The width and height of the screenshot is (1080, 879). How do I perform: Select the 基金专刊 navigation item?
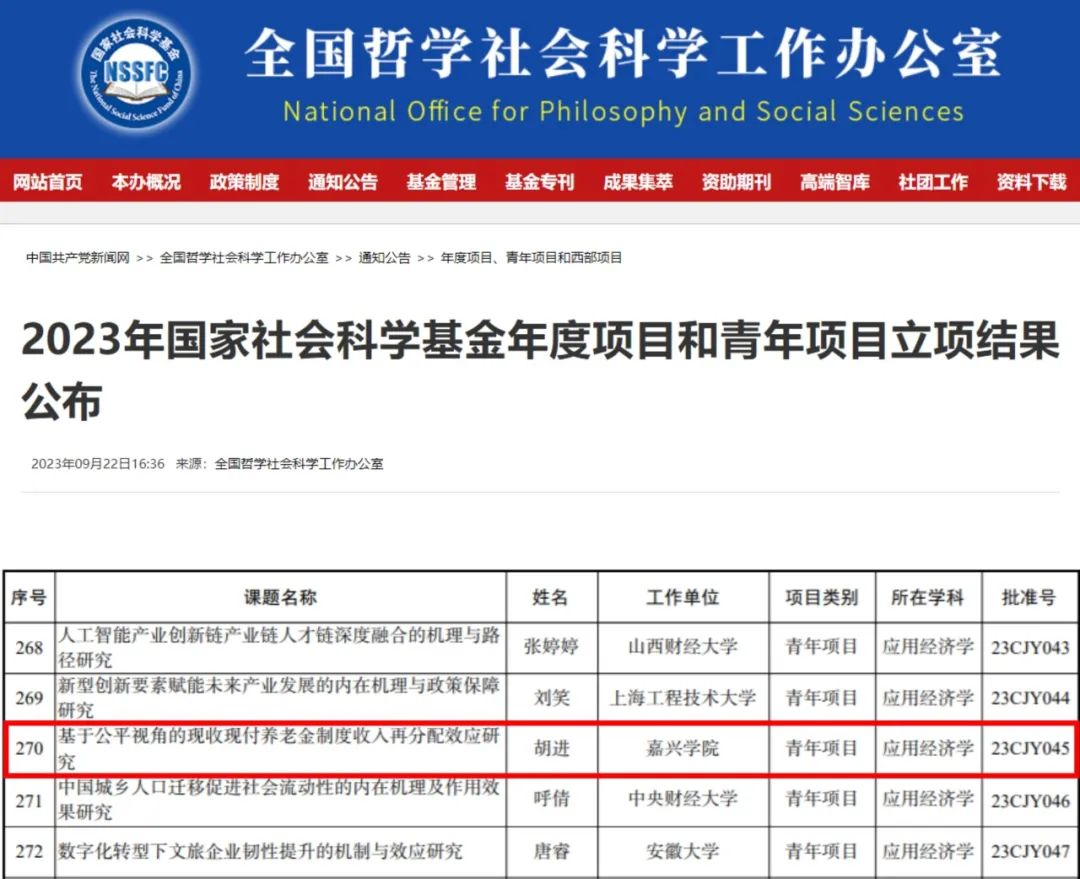[539, 182]
